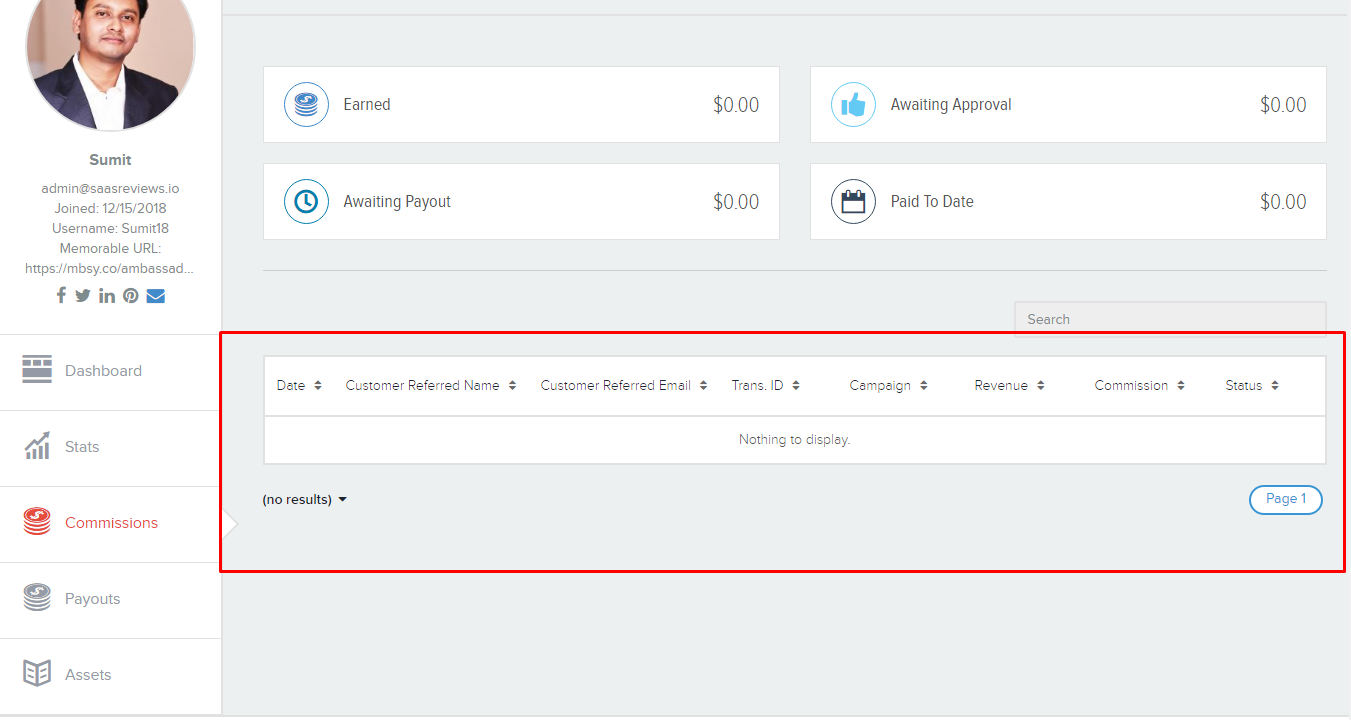Viewport: 1351px width, 720px height.
Task: Sort by Campaign column
Action: pos(888,385)
